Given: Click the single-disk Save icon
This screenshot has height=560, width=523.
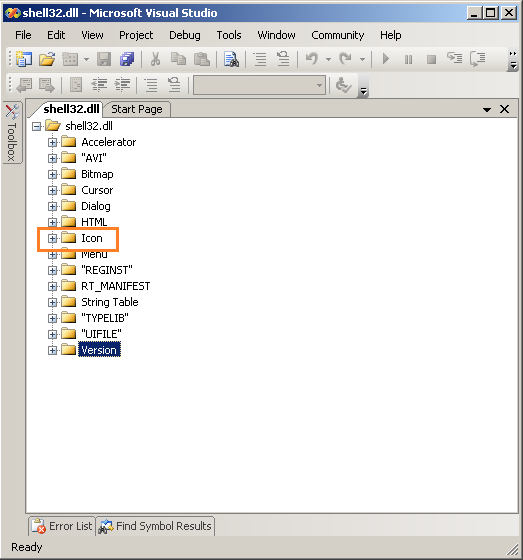Looking at the screenshot, I should [x=104, y=59].
